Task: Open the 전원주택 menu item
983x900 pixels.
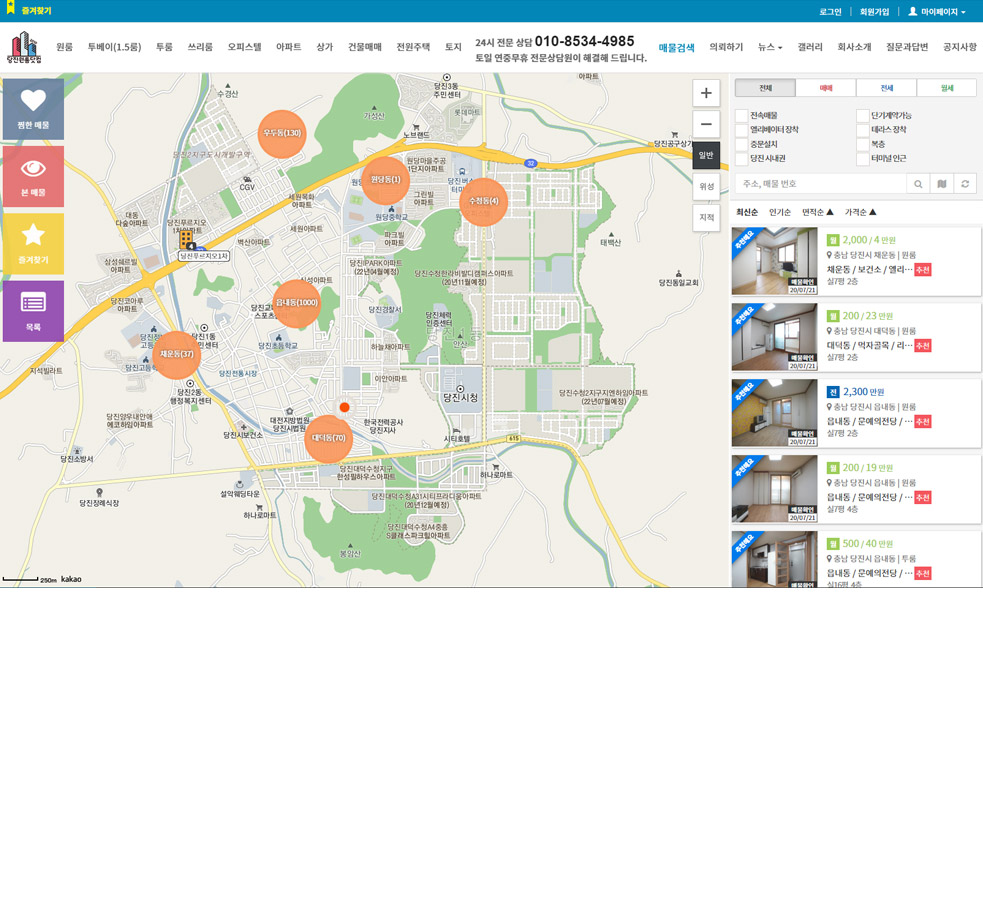Action: 413,47
